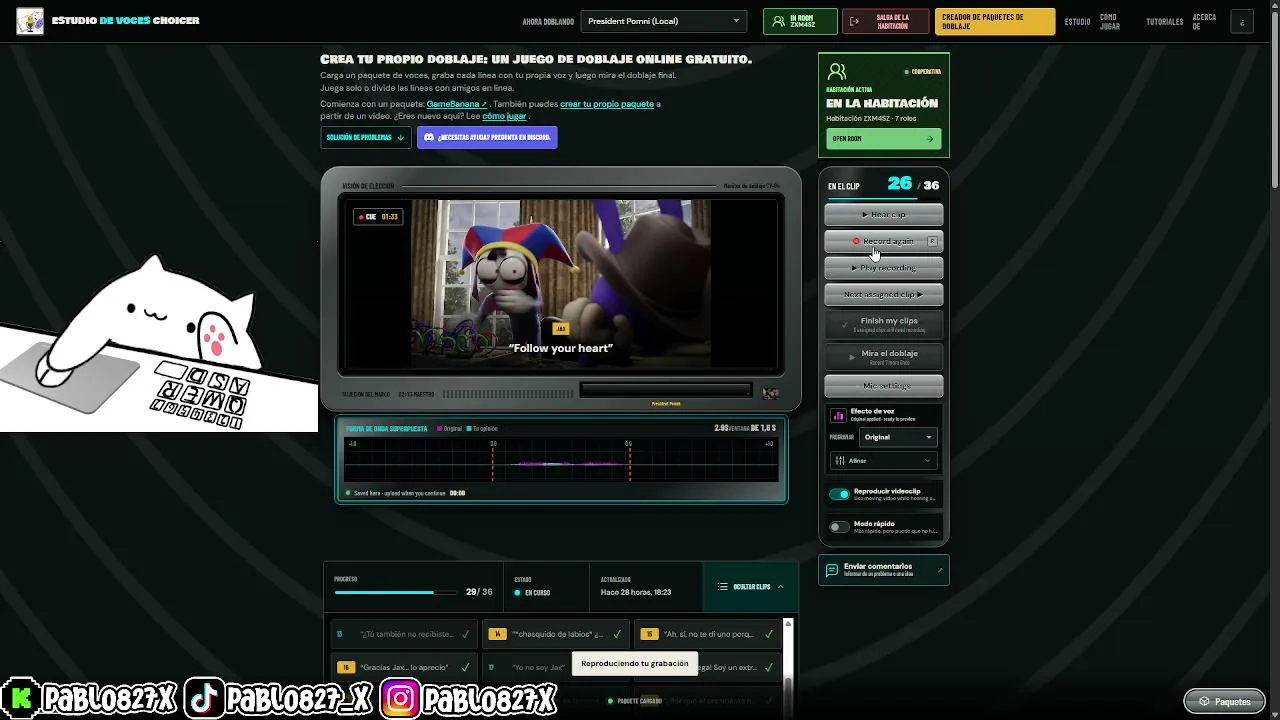The width and height of the screenshot is (1280, 720).
Task: Open the Tutoriales nav item
Action: click(1165, 21)
